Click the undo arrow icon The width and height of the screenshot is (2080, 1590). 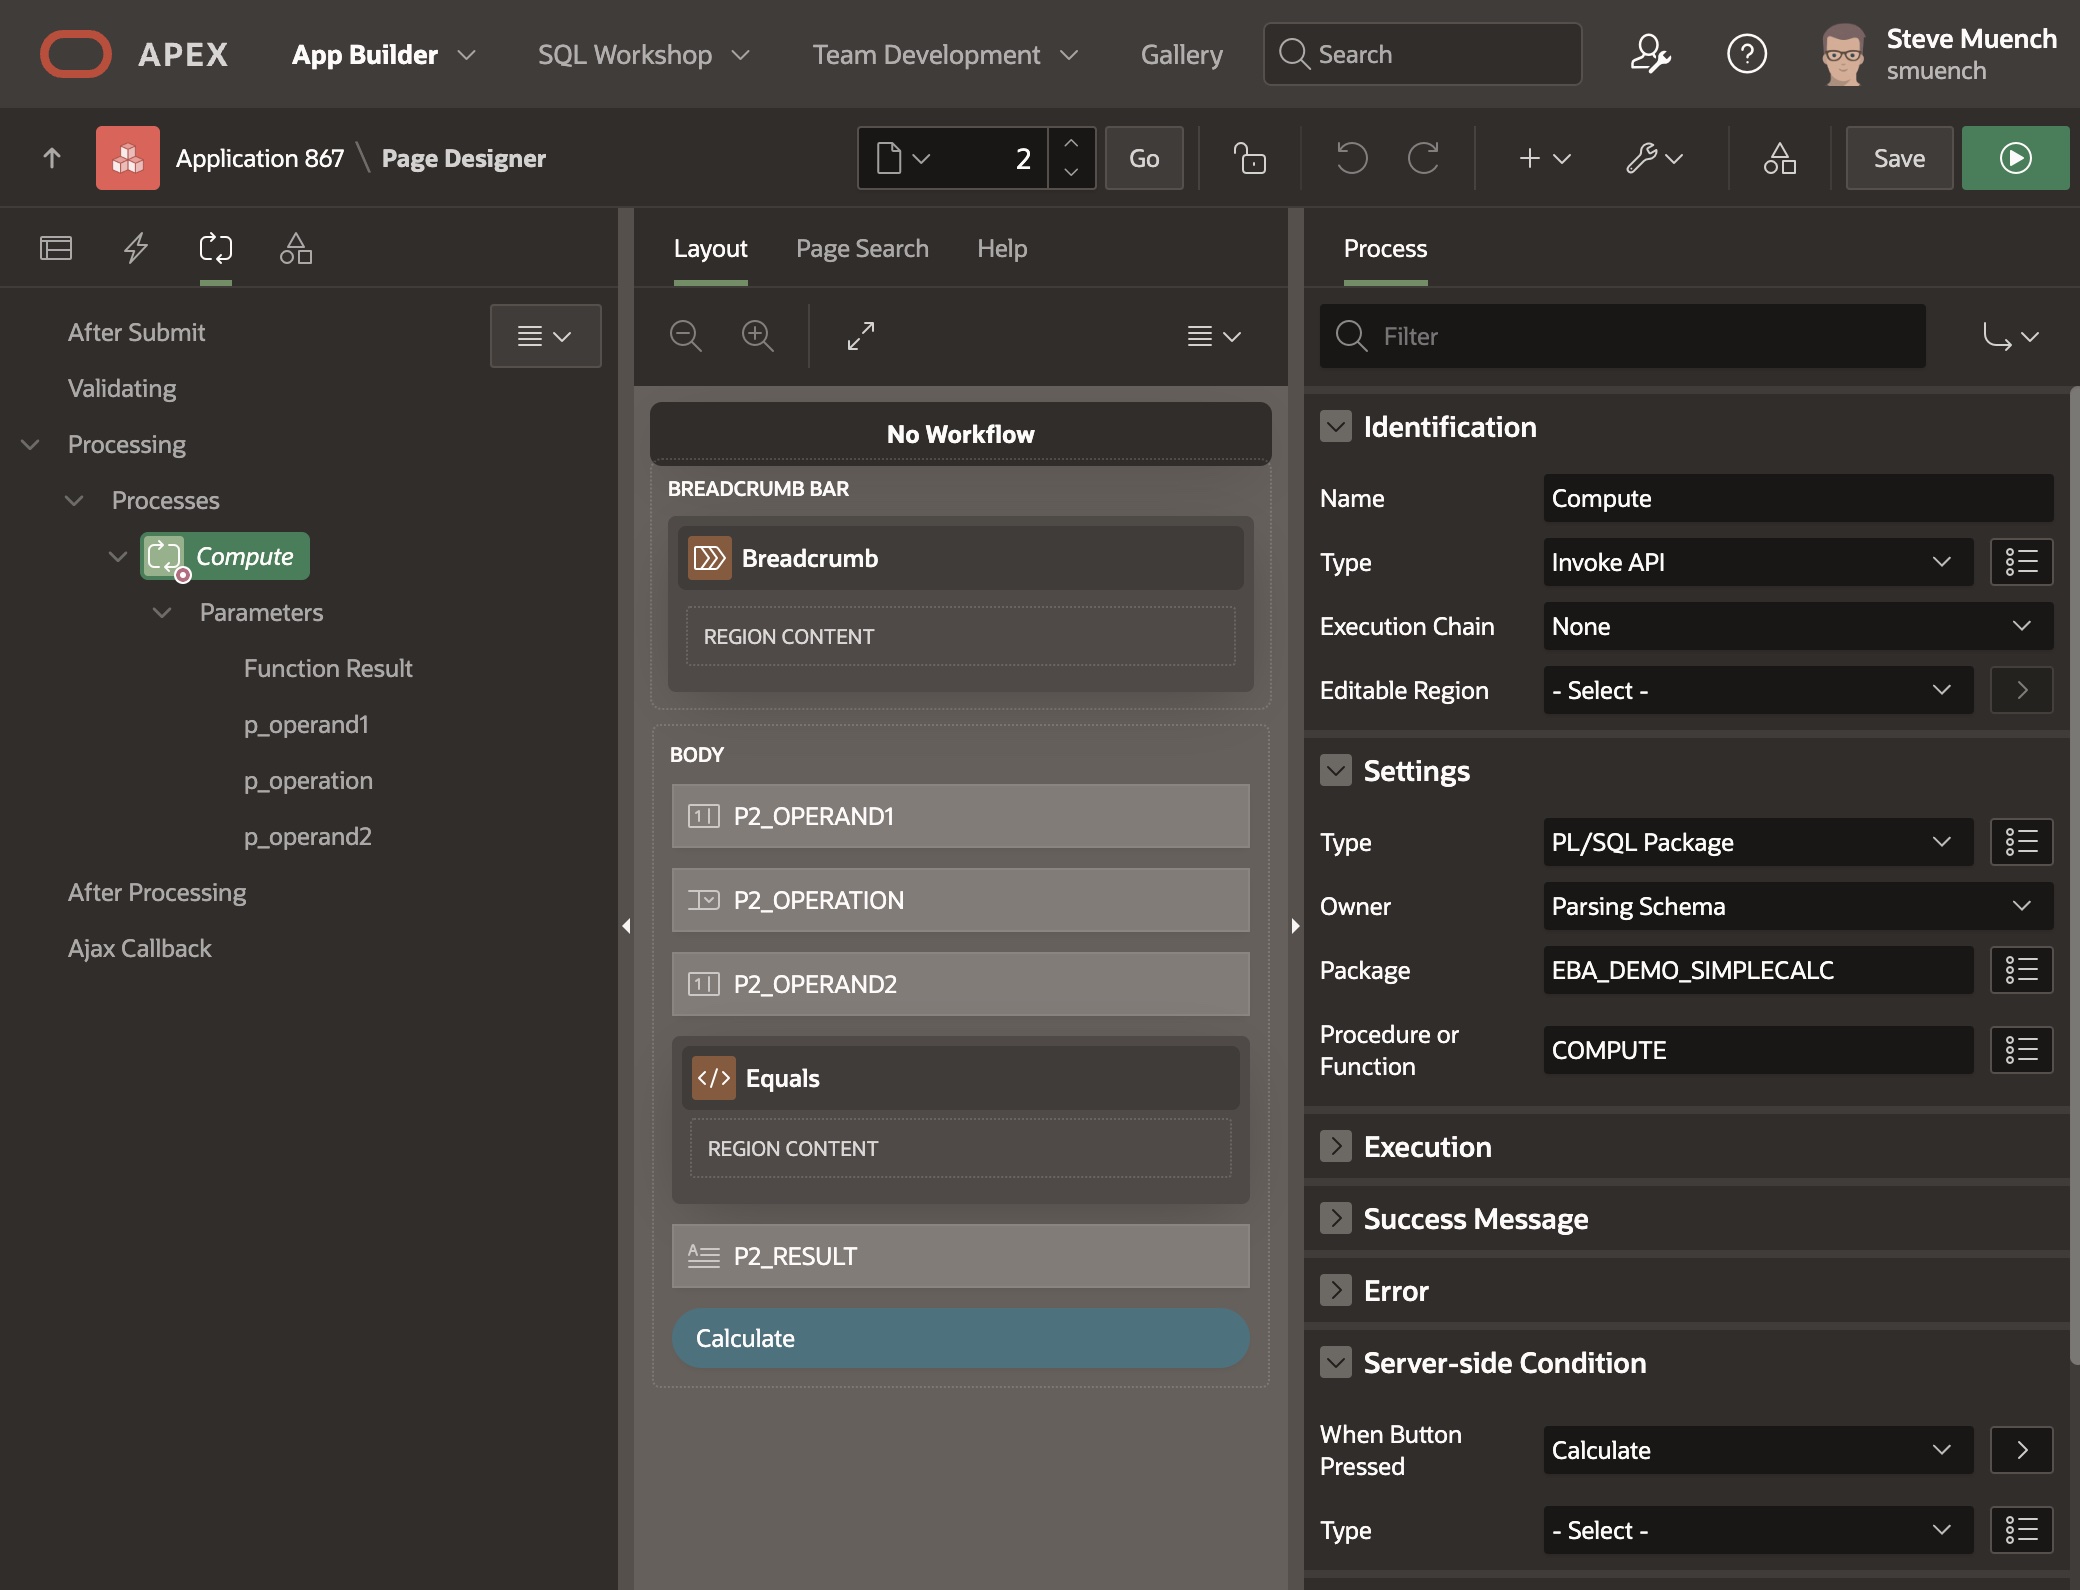click(1351, 158)
